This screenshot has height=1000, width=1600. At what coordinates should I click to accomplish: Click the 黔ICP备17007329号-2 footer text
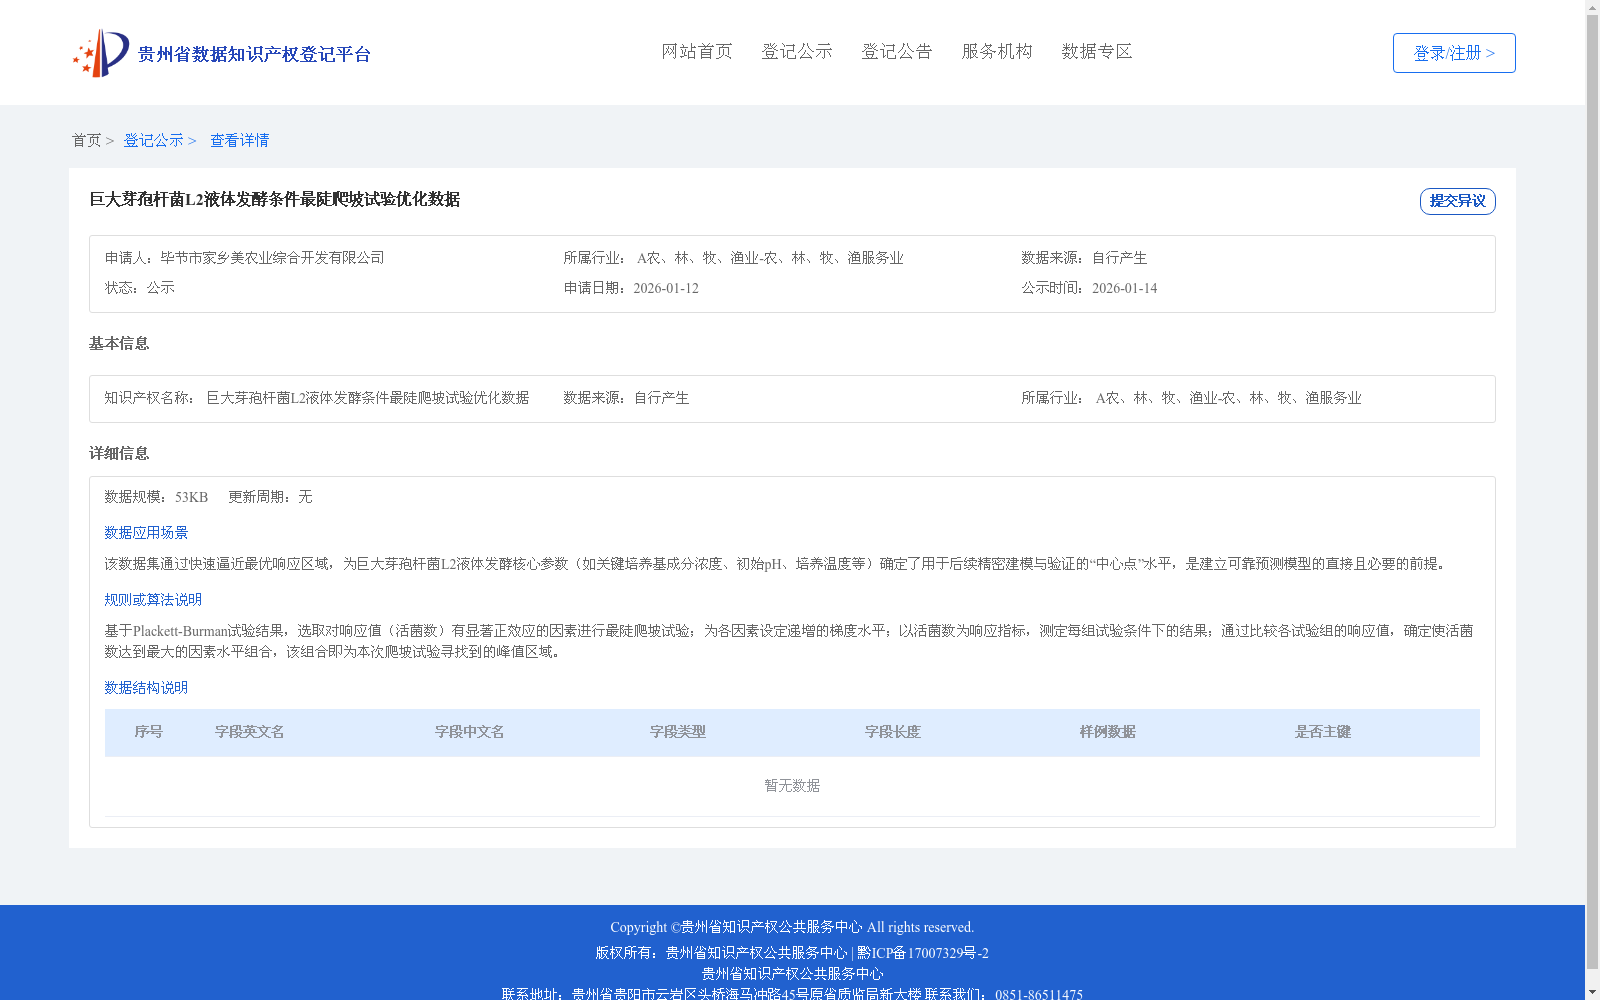click(x=923, y=953)
